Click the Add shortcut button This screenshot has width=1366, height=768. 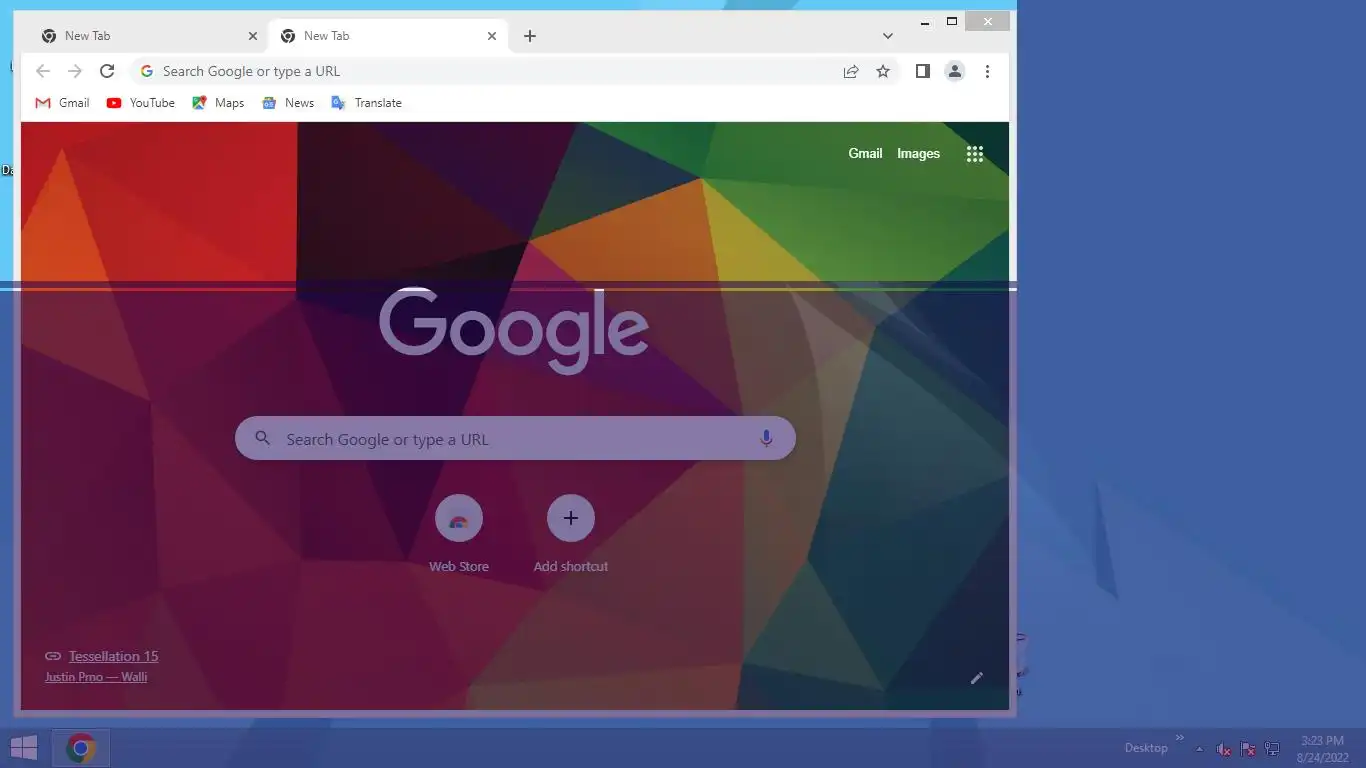click(571, 536)
